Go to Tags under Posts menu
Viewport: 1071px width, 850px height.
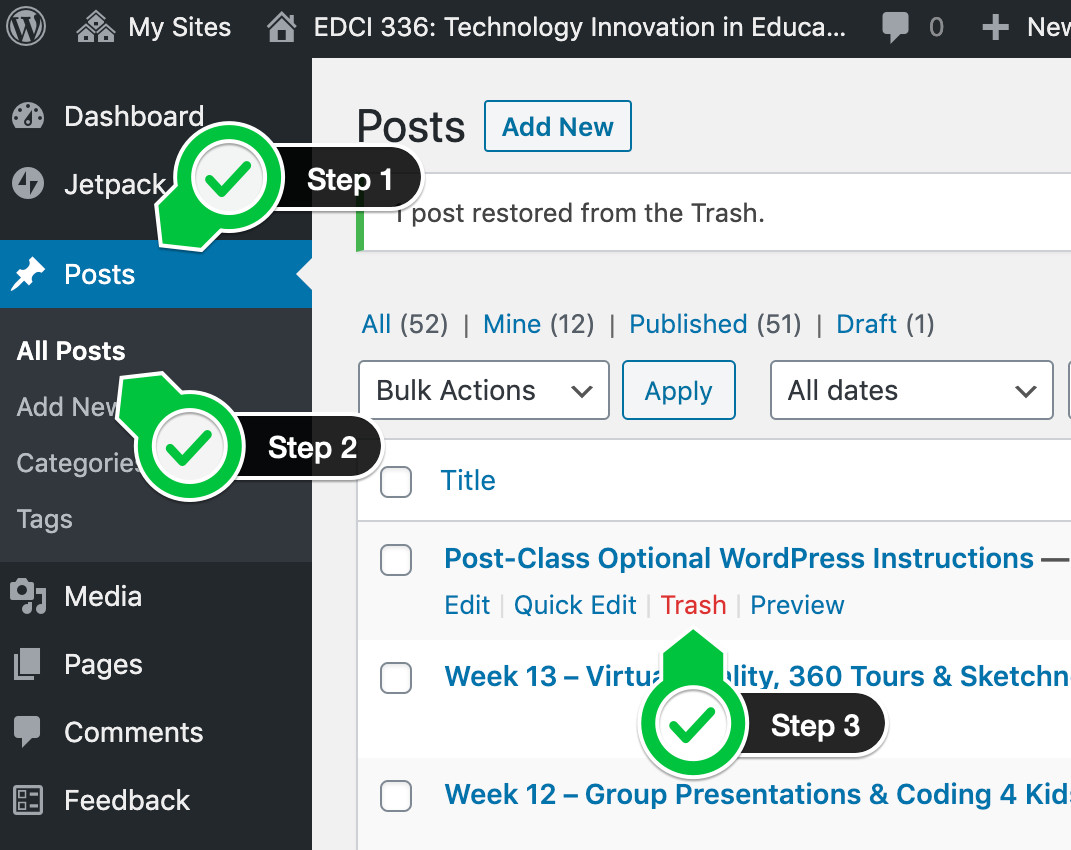[x=45, y=519]
